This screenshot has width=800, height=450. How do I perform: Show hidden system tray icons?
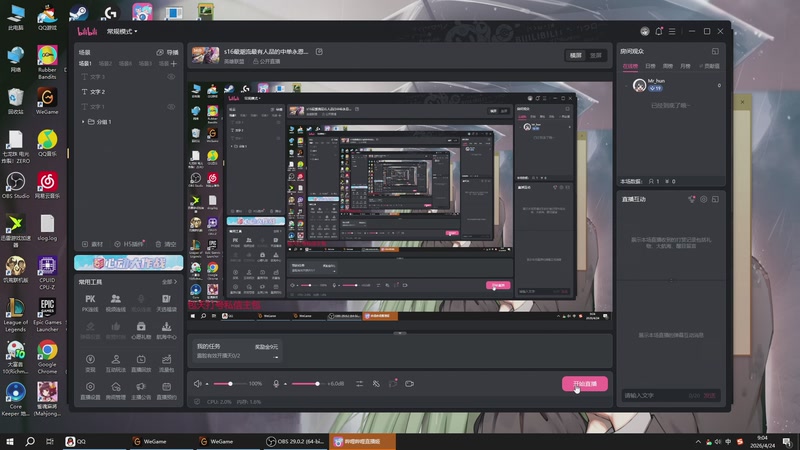pyautogui.click(x=697, y=442)
